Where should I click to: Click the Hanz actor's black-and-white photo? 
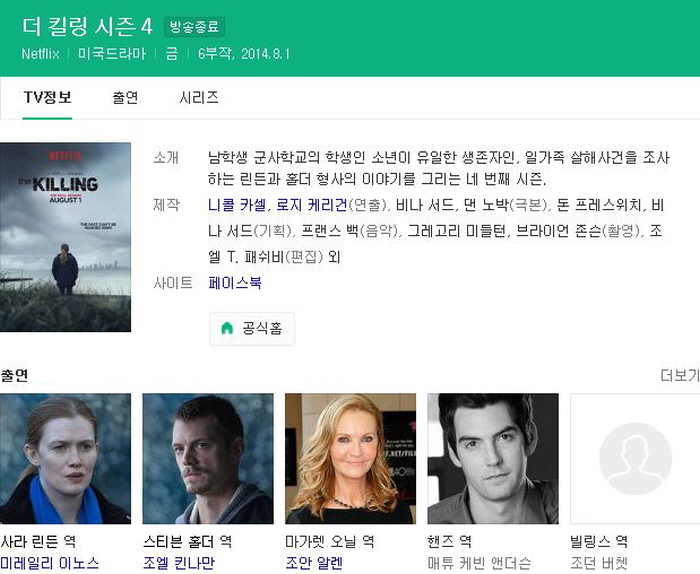tap(492, 459)
